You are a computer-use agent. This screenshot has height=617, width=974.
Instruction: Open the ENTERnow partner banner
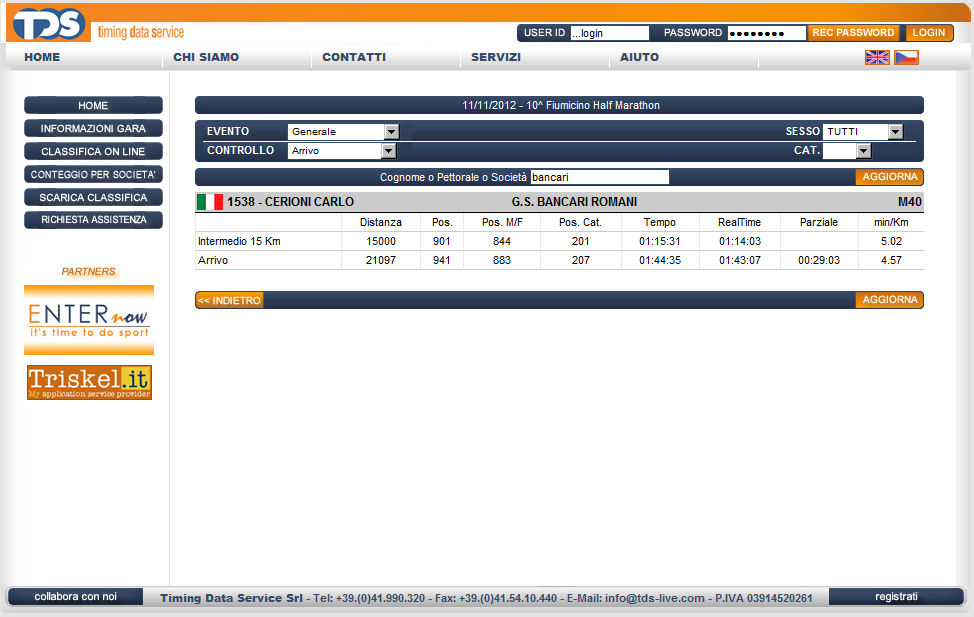tap(89, 319)
